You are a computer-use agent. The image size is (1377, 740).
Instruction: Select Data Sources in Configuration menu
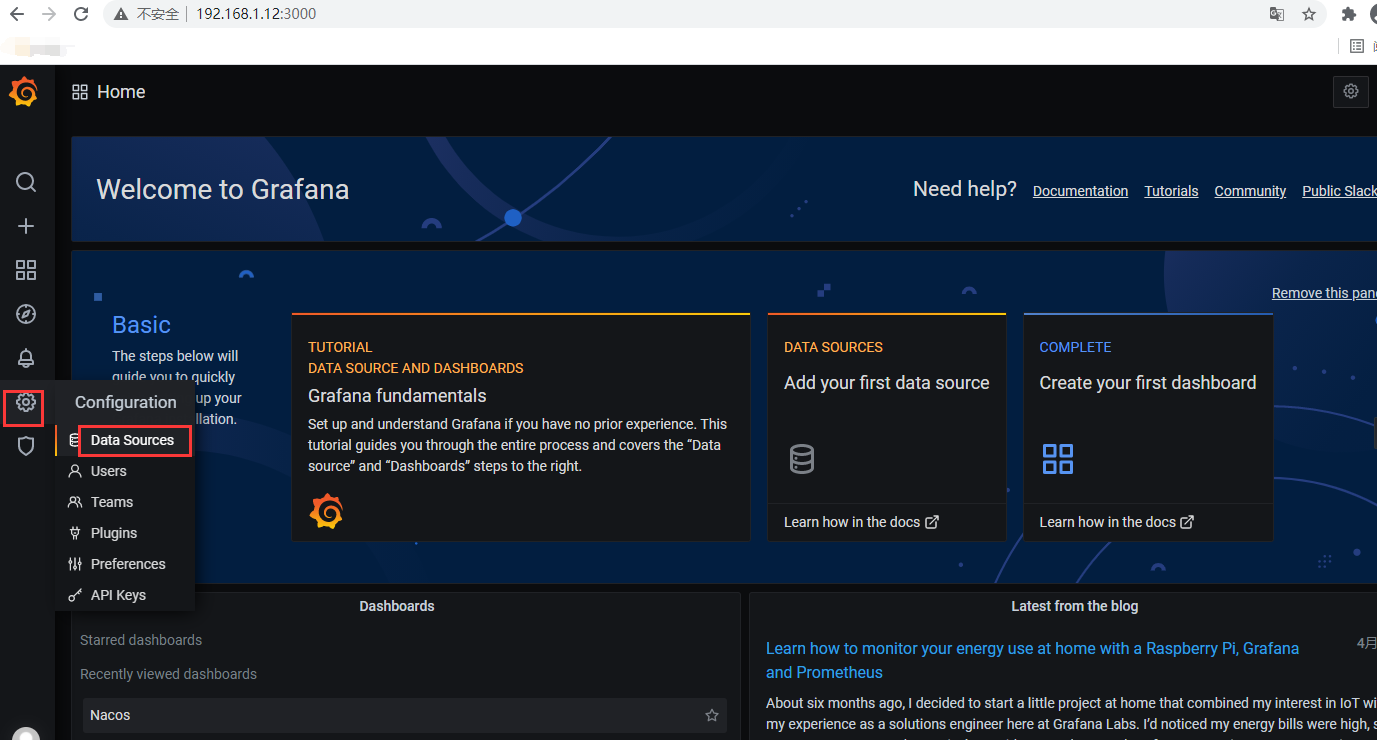pyautogui.click(x=131, y=440)
